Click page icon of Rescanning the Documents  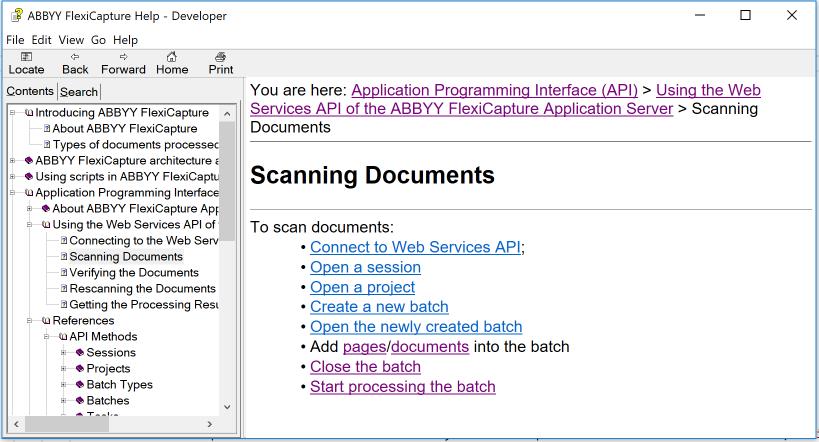tap(64, 288)
